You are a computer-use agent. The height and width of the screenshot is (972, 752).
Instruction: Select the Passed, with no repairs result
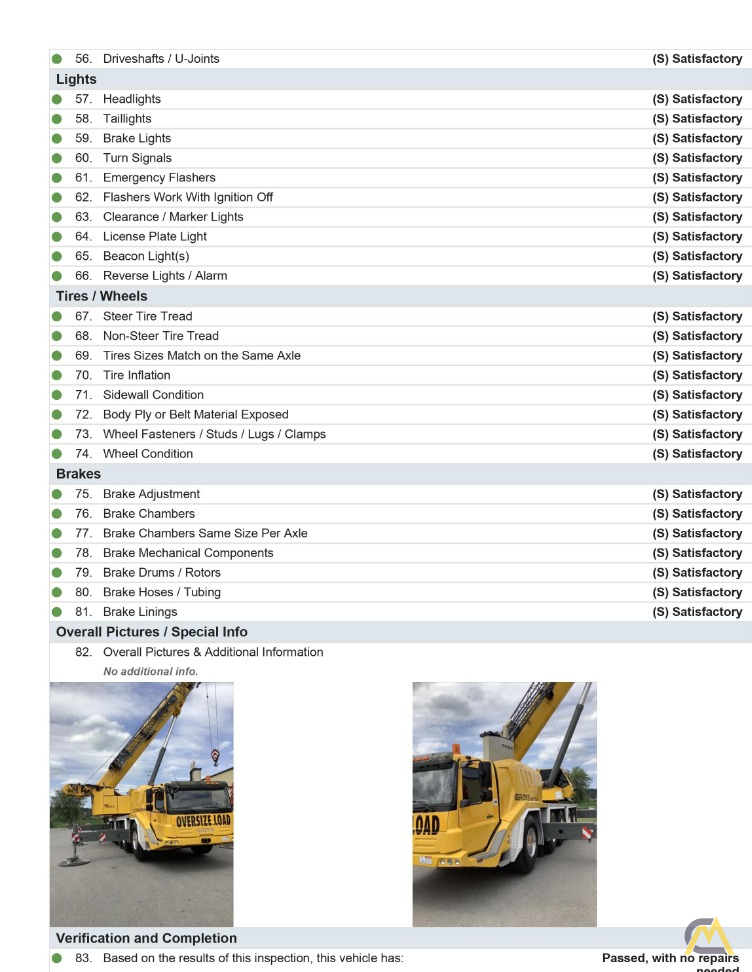(x=671, y=963)
